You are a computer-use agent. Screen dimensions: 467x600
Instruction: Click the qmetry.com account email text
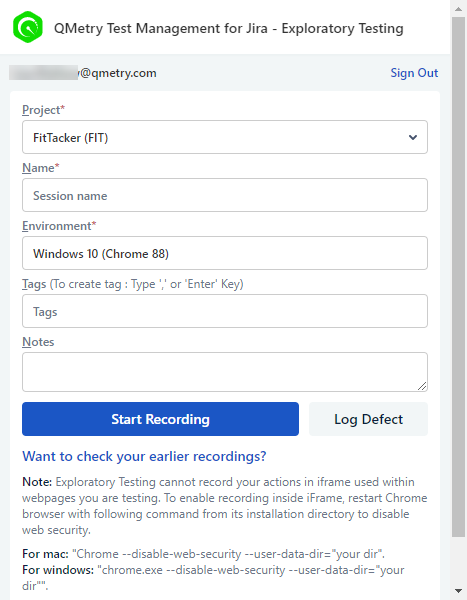point(83,73)
